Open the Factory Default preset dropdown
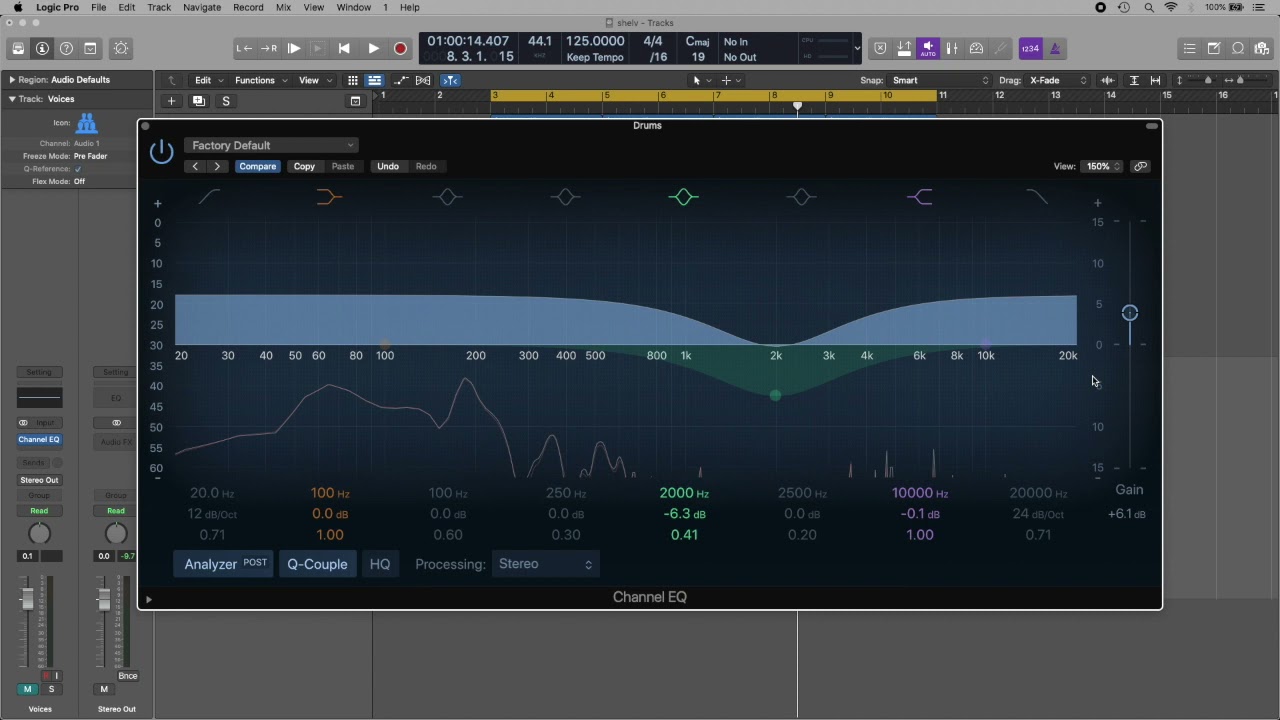Image resolution: width=1280 pixels, height=720 pixels. tap(271, 145)
